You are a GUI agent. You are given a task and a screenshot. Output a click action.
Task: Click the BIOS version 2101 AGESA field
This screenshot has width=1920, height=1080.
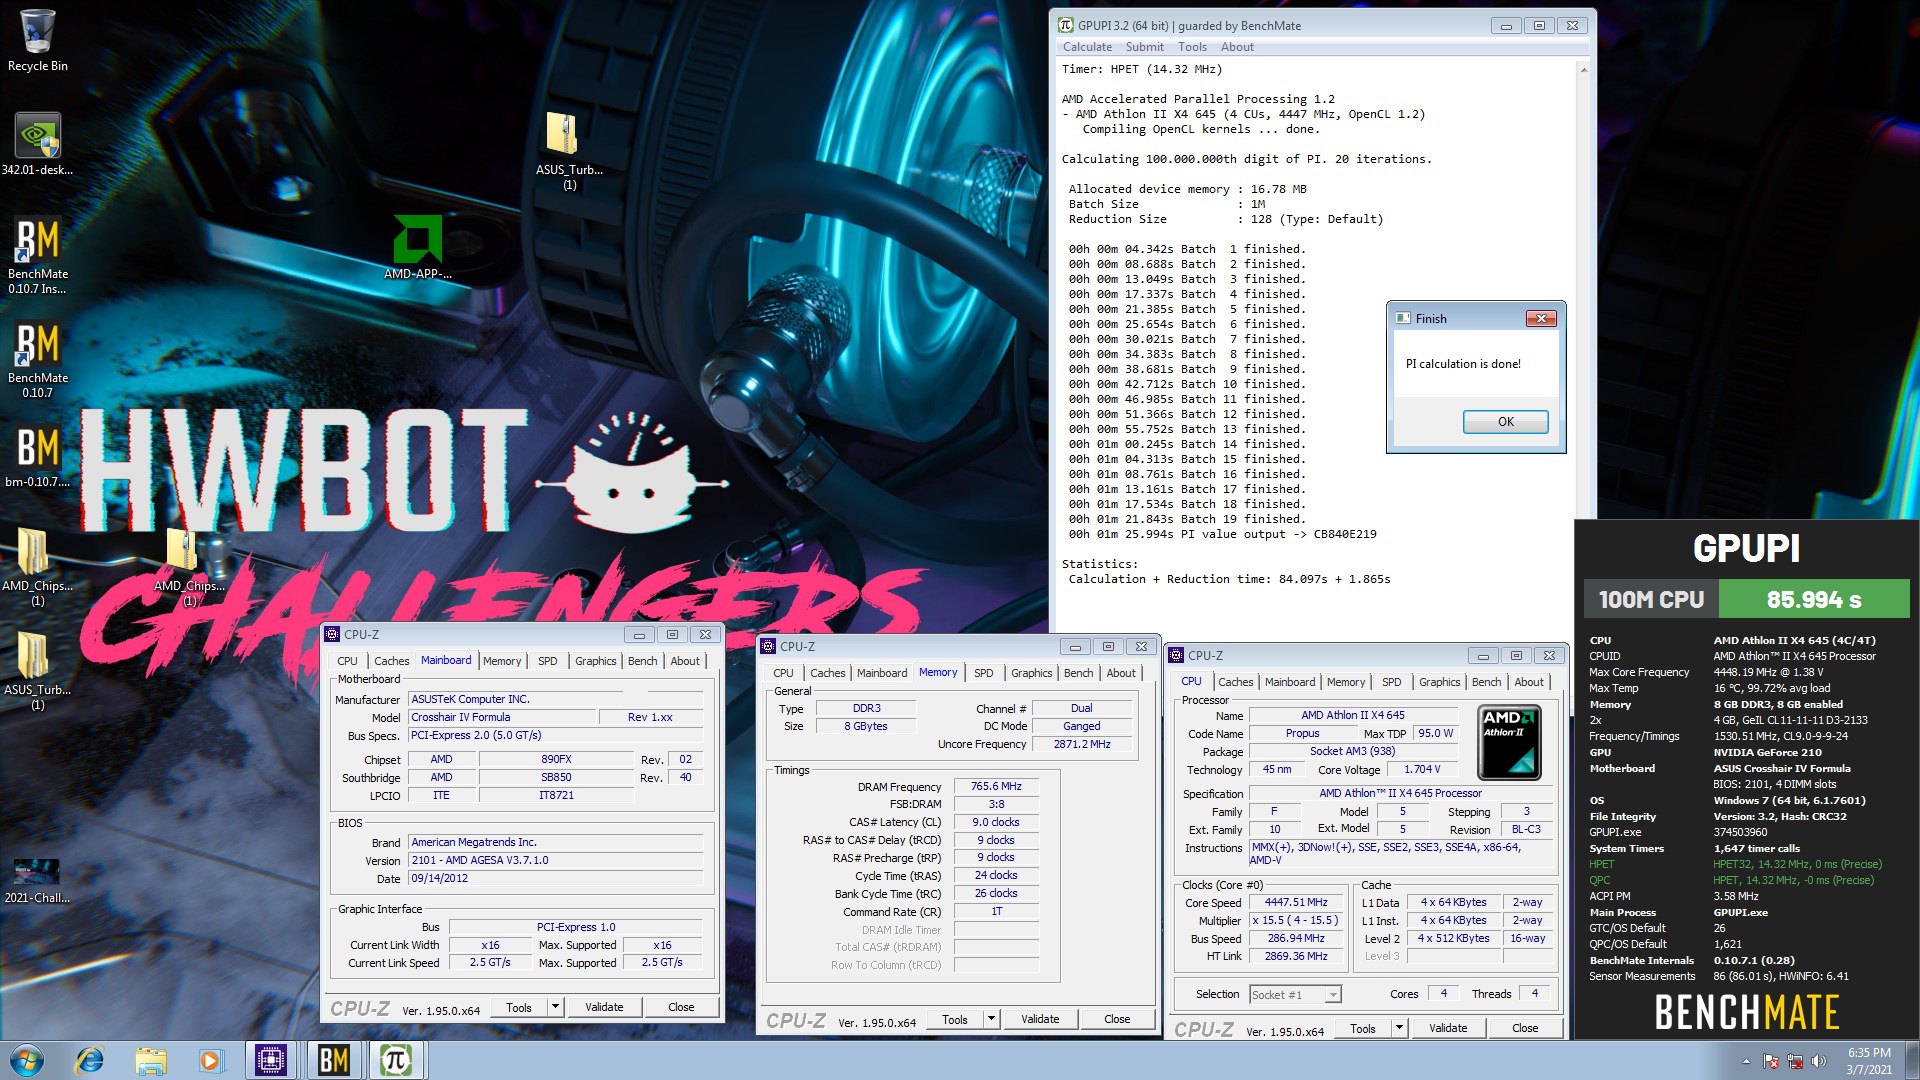coord(556,860)
